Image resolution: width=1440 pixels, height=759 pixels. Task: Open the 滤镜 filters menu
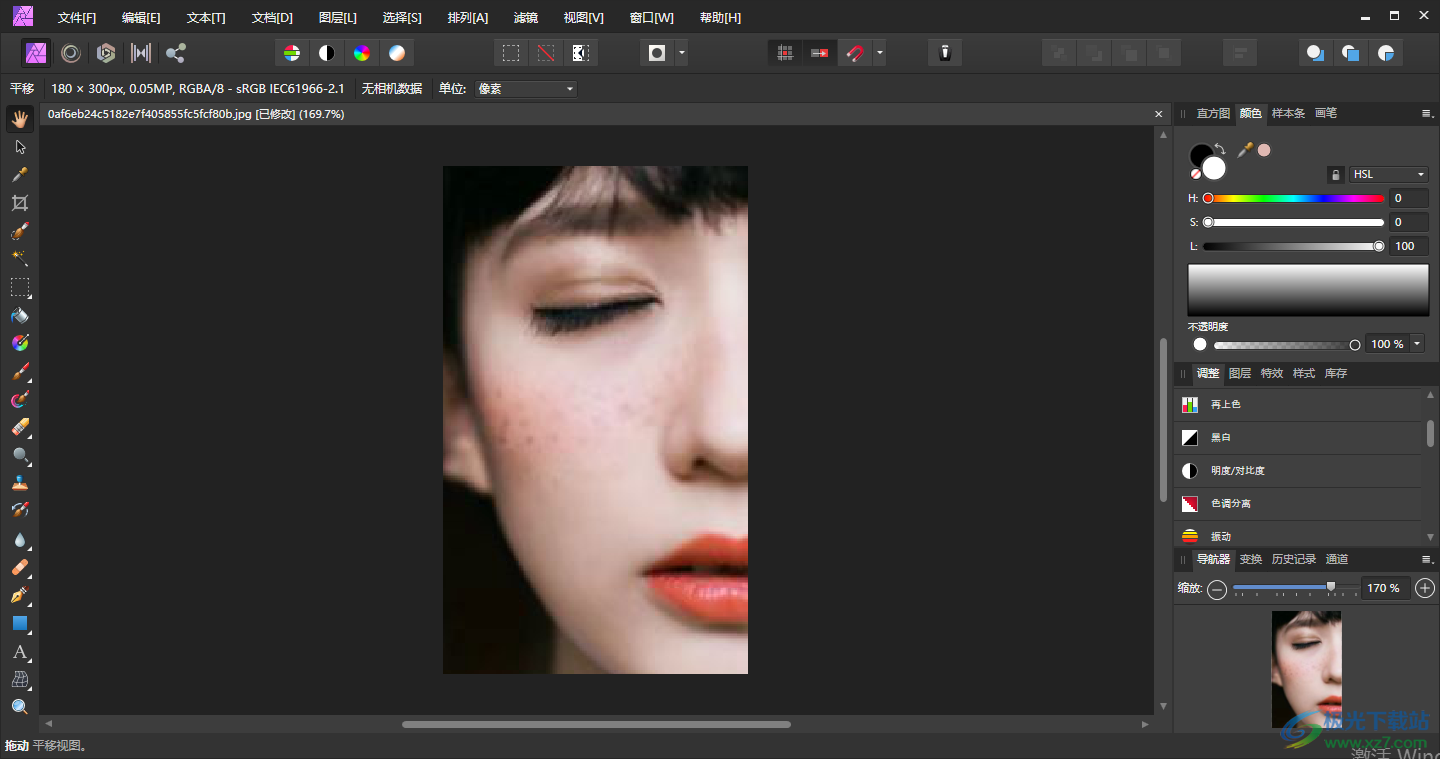(x=525, y=18)
